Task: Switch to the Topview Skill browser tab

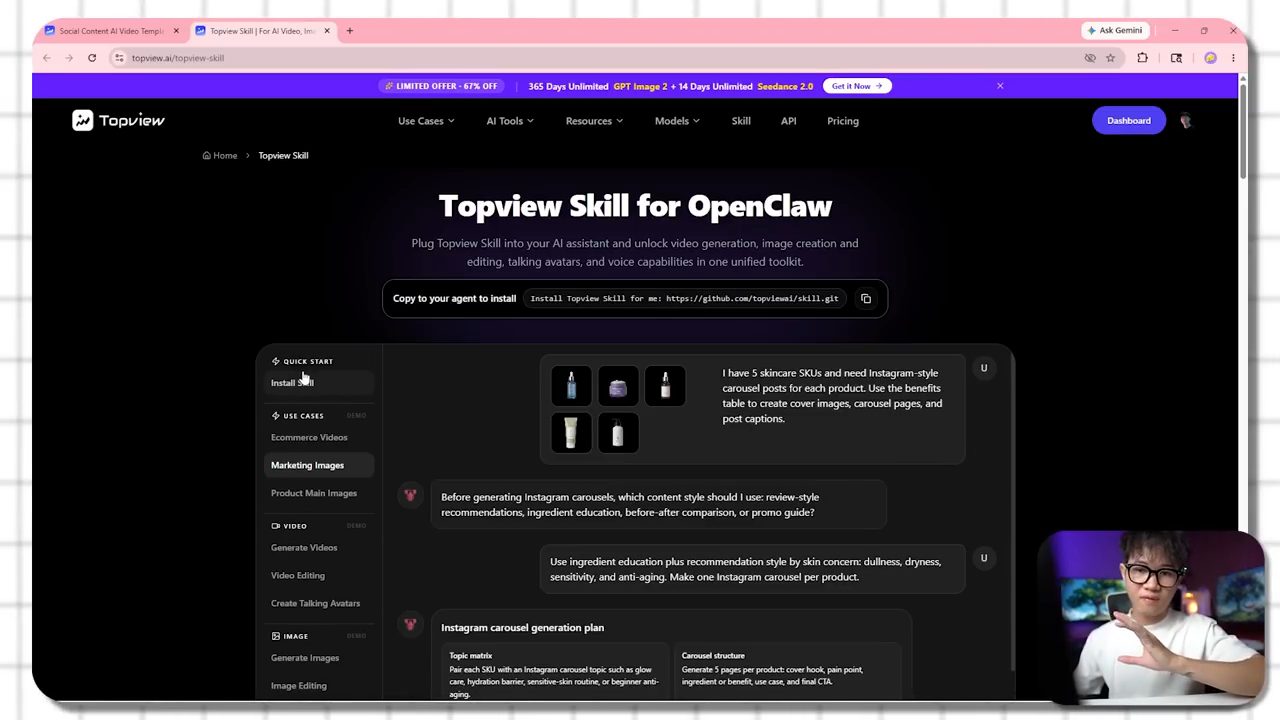Action: tap(262, 31)
